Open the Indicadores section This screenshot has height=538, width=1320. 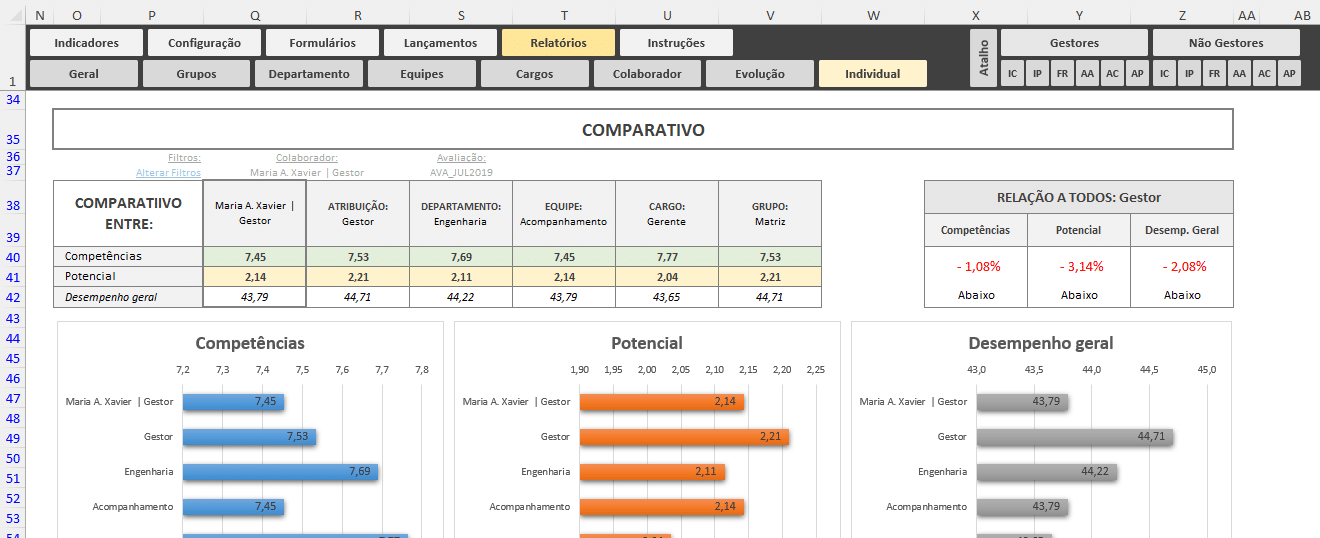(86, 43)
